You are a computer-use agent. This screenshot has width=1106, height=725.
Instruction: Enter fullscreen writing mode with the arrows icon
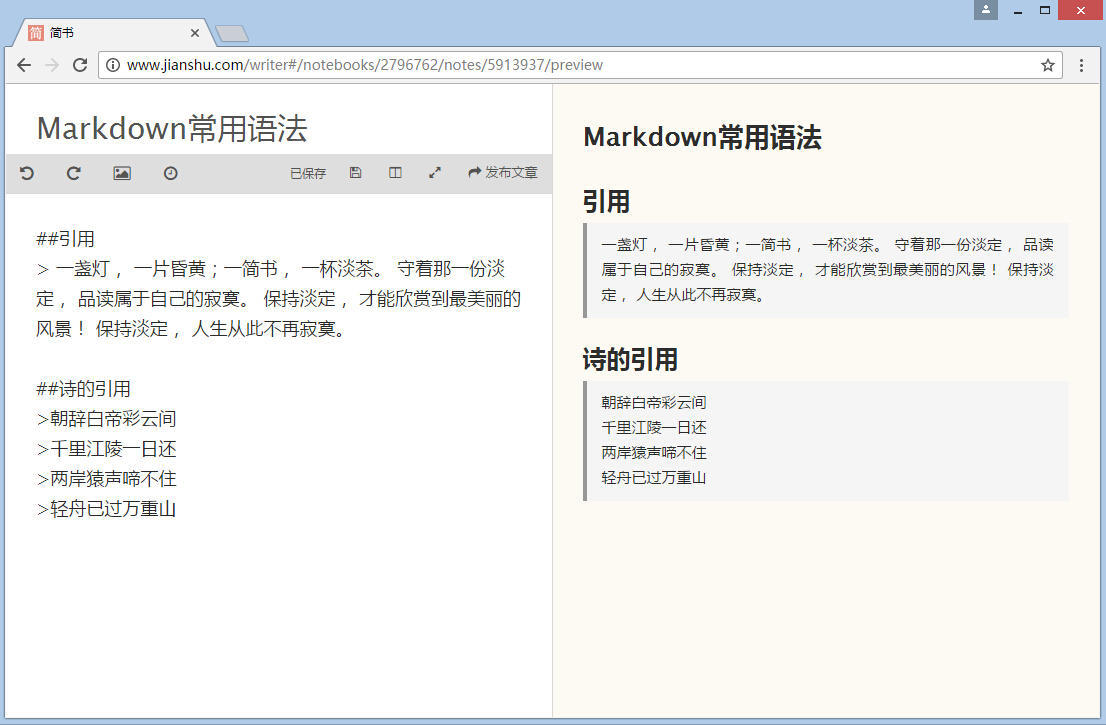point(435,173)
